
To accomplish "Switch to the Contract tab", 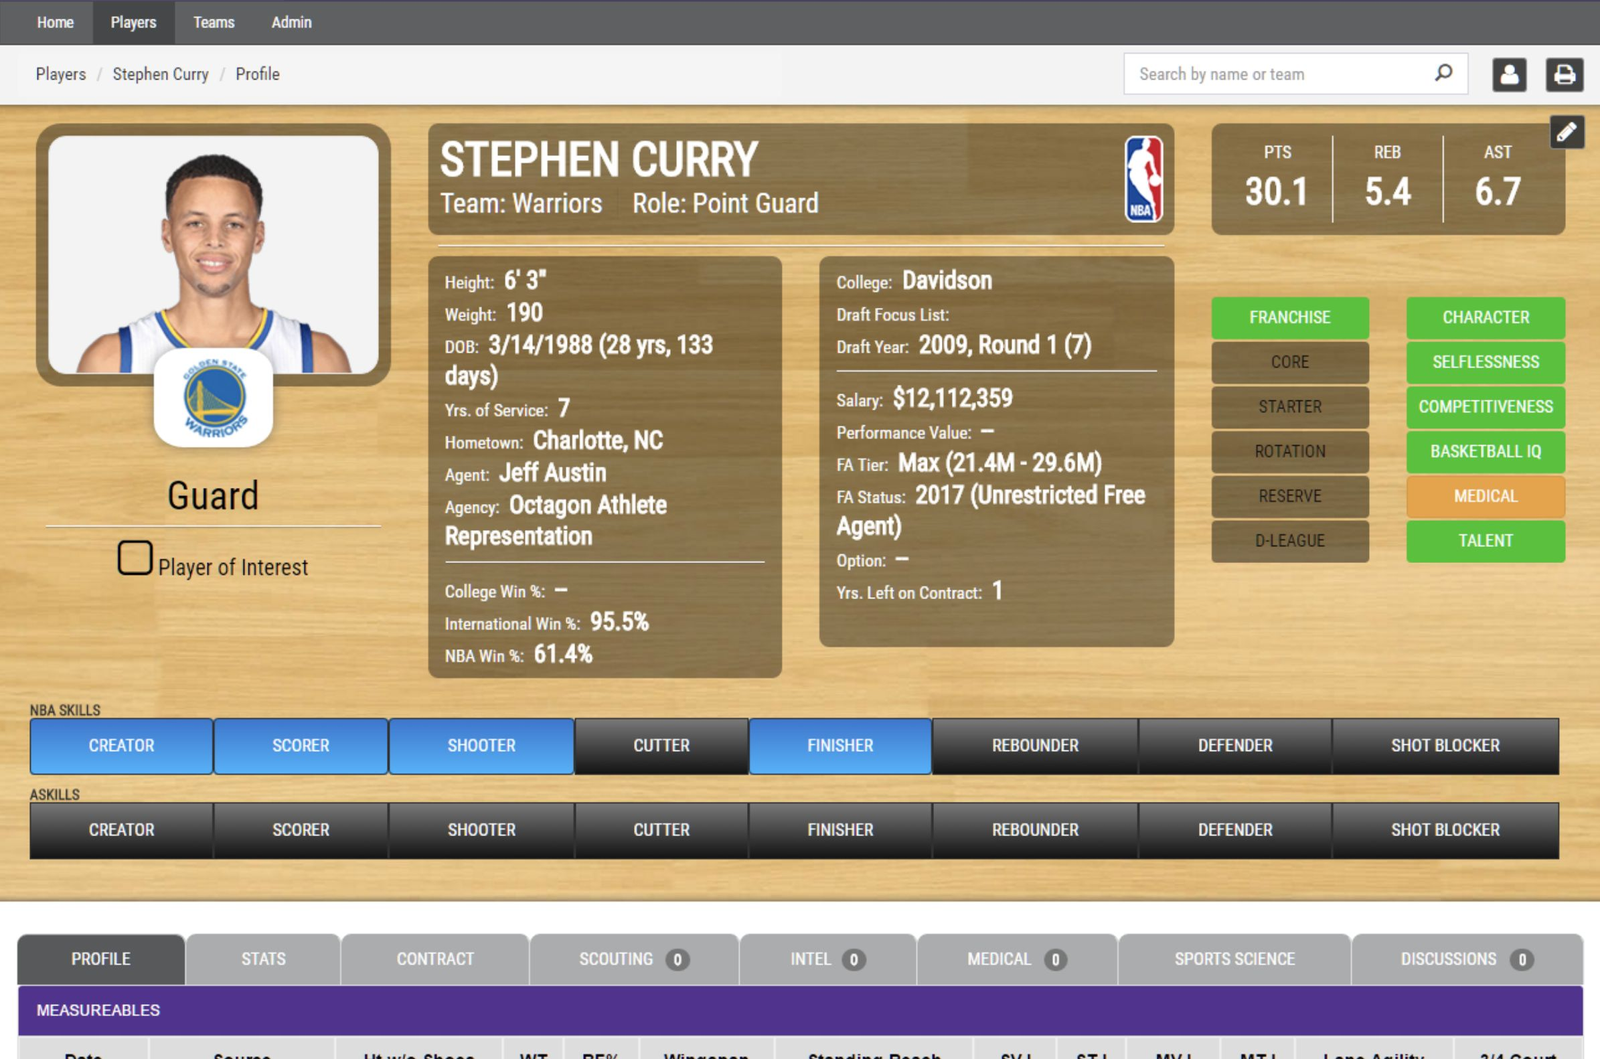I will [435, 959].
